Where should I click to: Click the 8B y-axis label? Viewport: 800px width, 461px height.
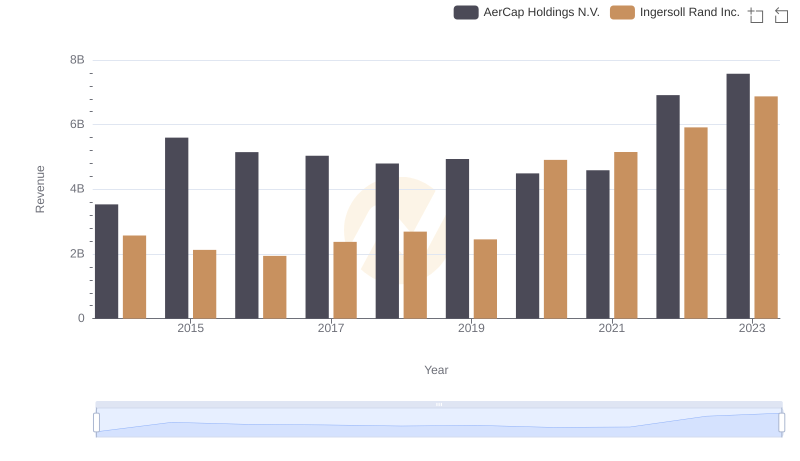click(77, 60)
